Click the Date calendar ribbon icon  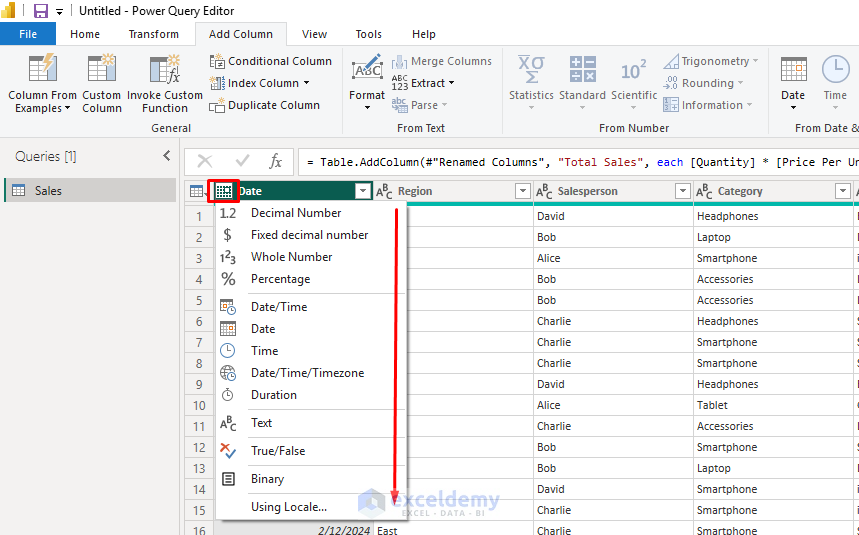793,70
